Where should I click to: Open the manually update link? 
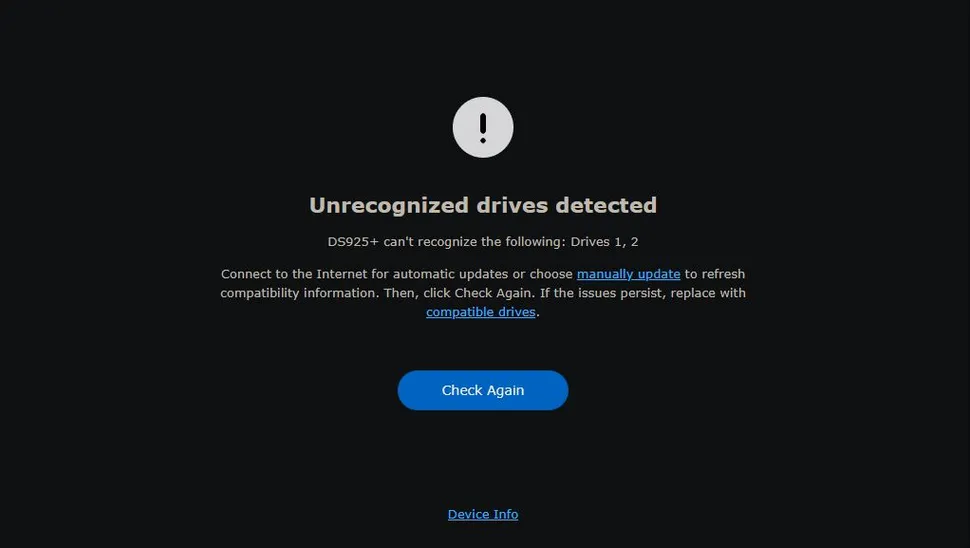pyautogui.click(x=629, y=274)
